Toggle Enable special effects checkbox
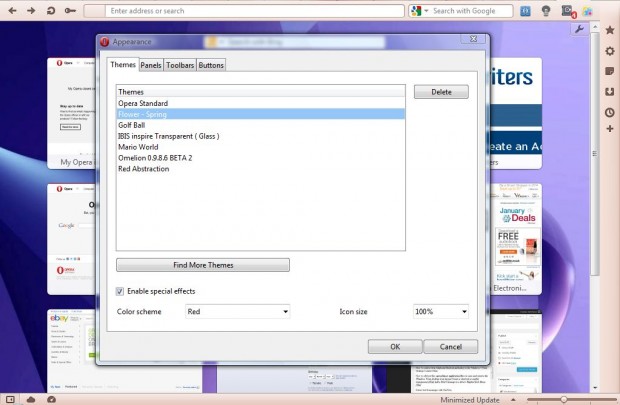The image size is (620, 405). (x=119, y=291)
